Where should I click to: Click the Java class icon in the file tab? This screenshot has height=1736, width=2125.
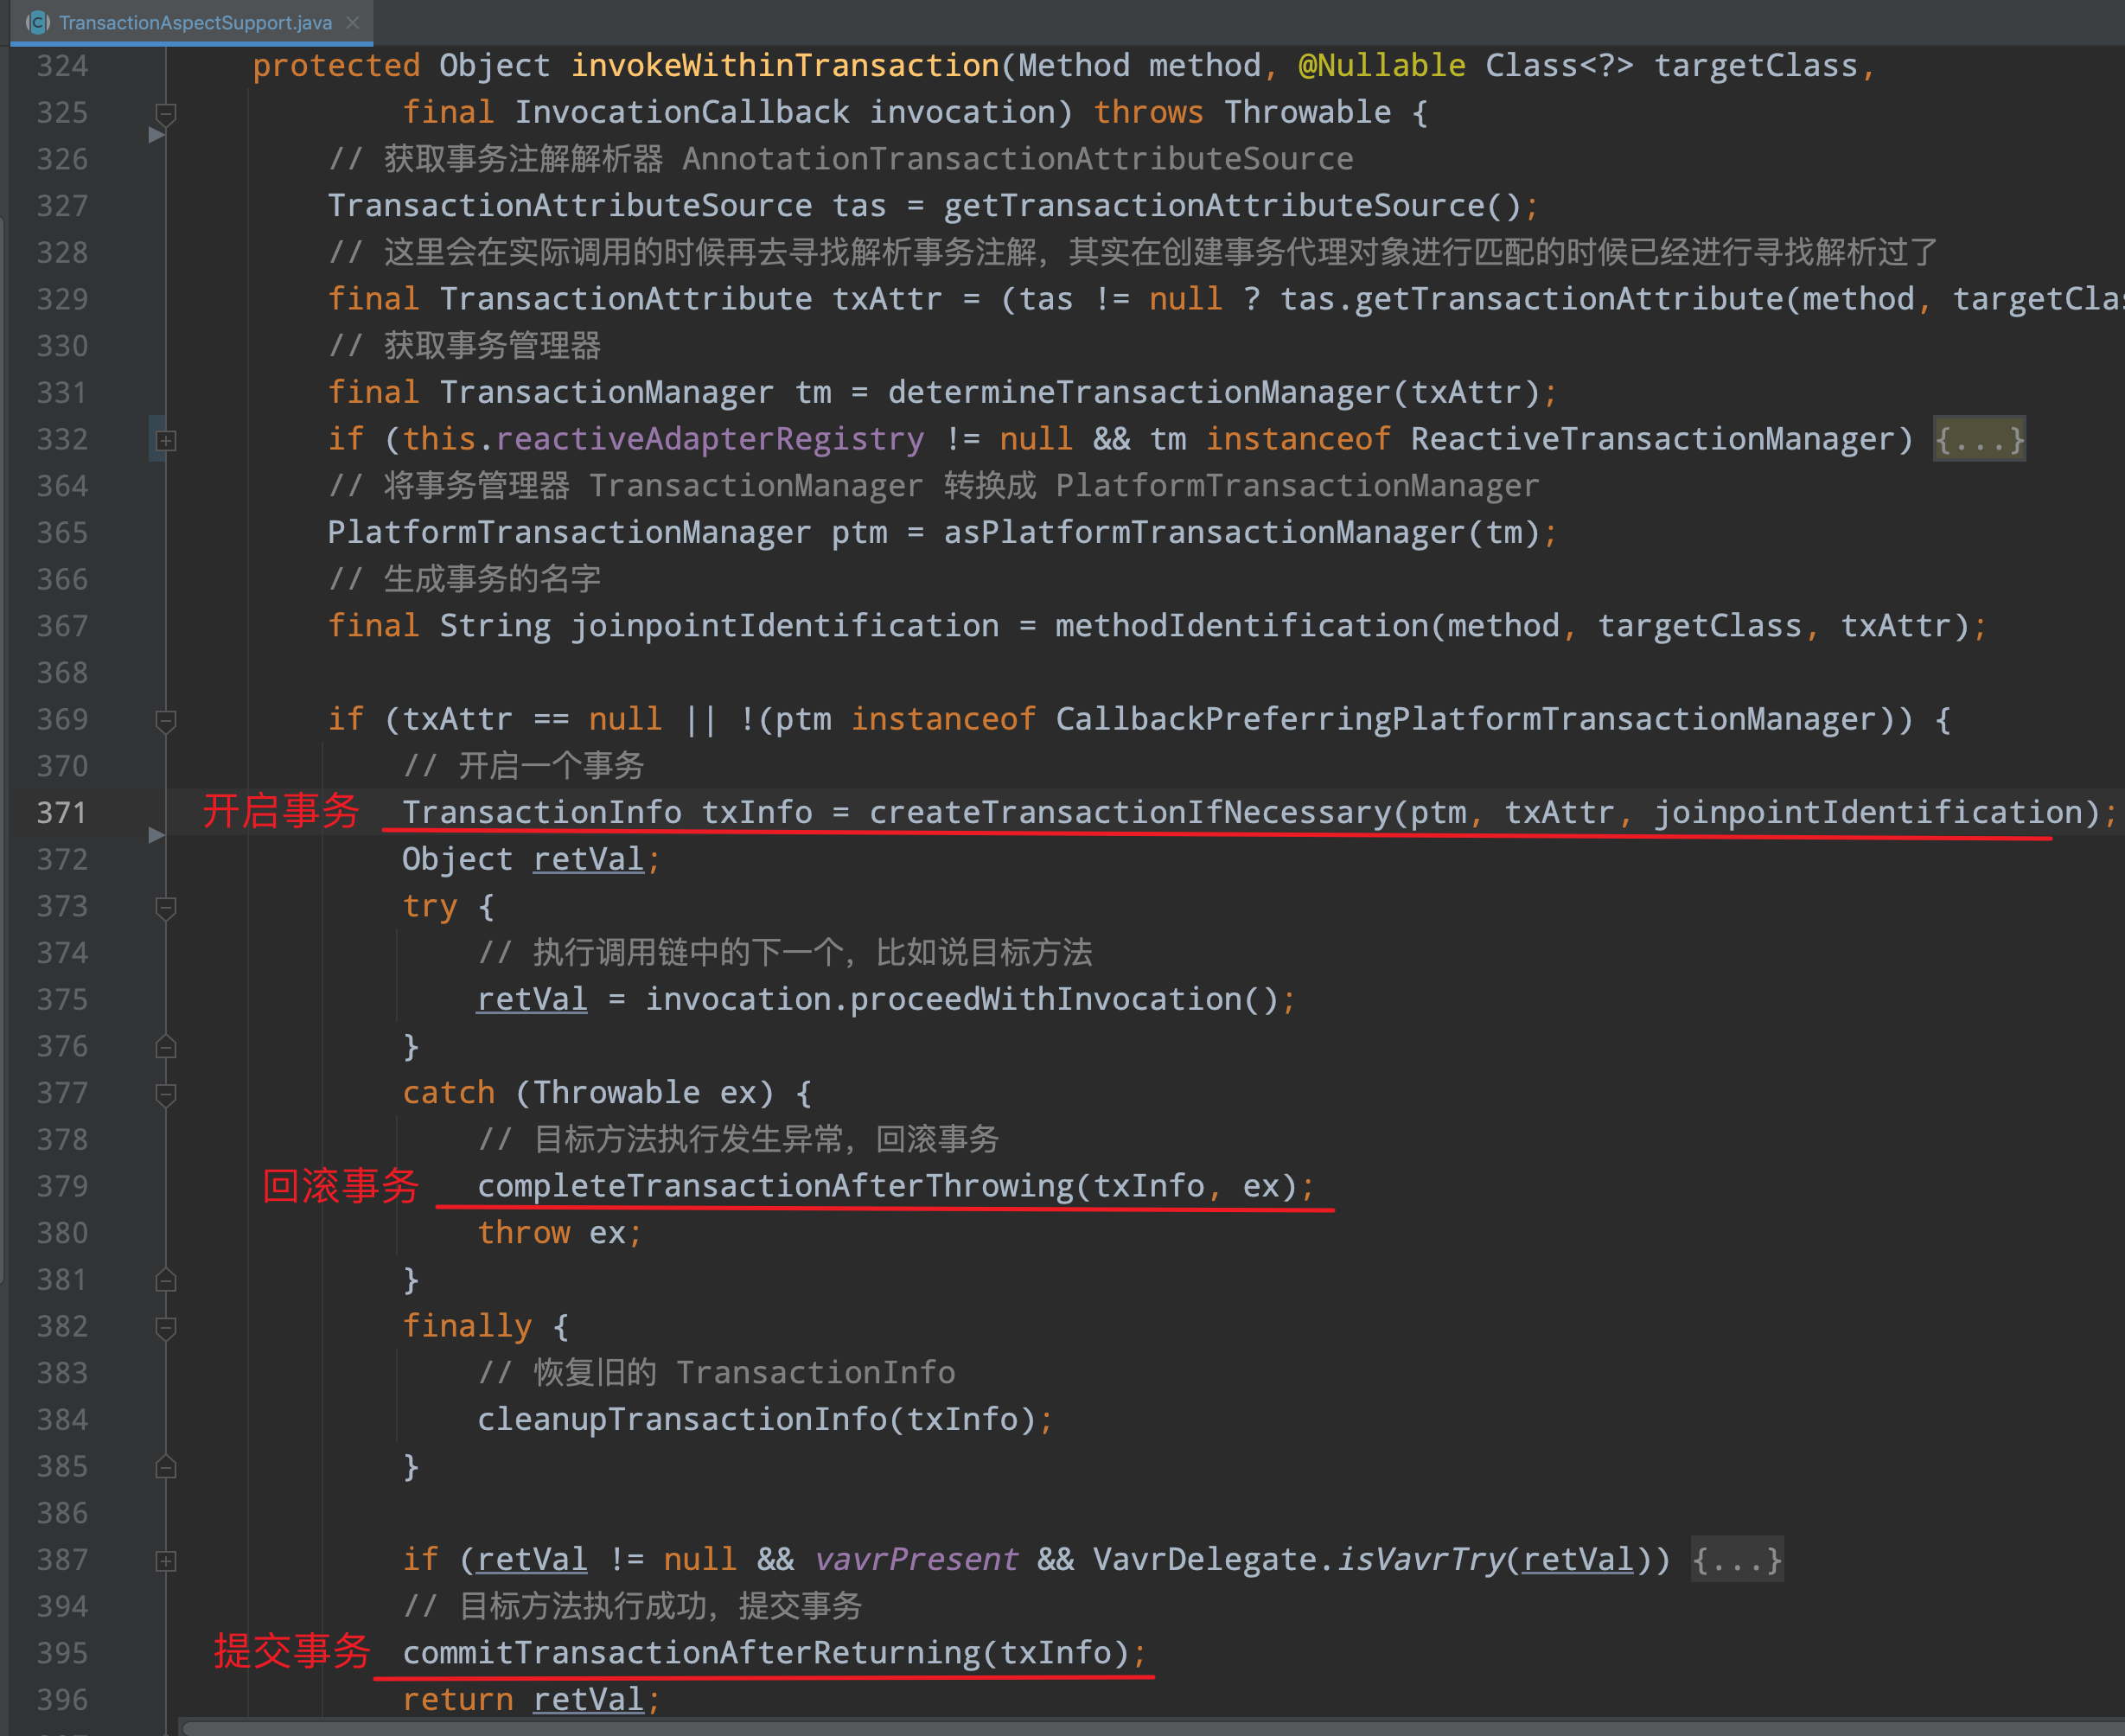tap(38, 22)
